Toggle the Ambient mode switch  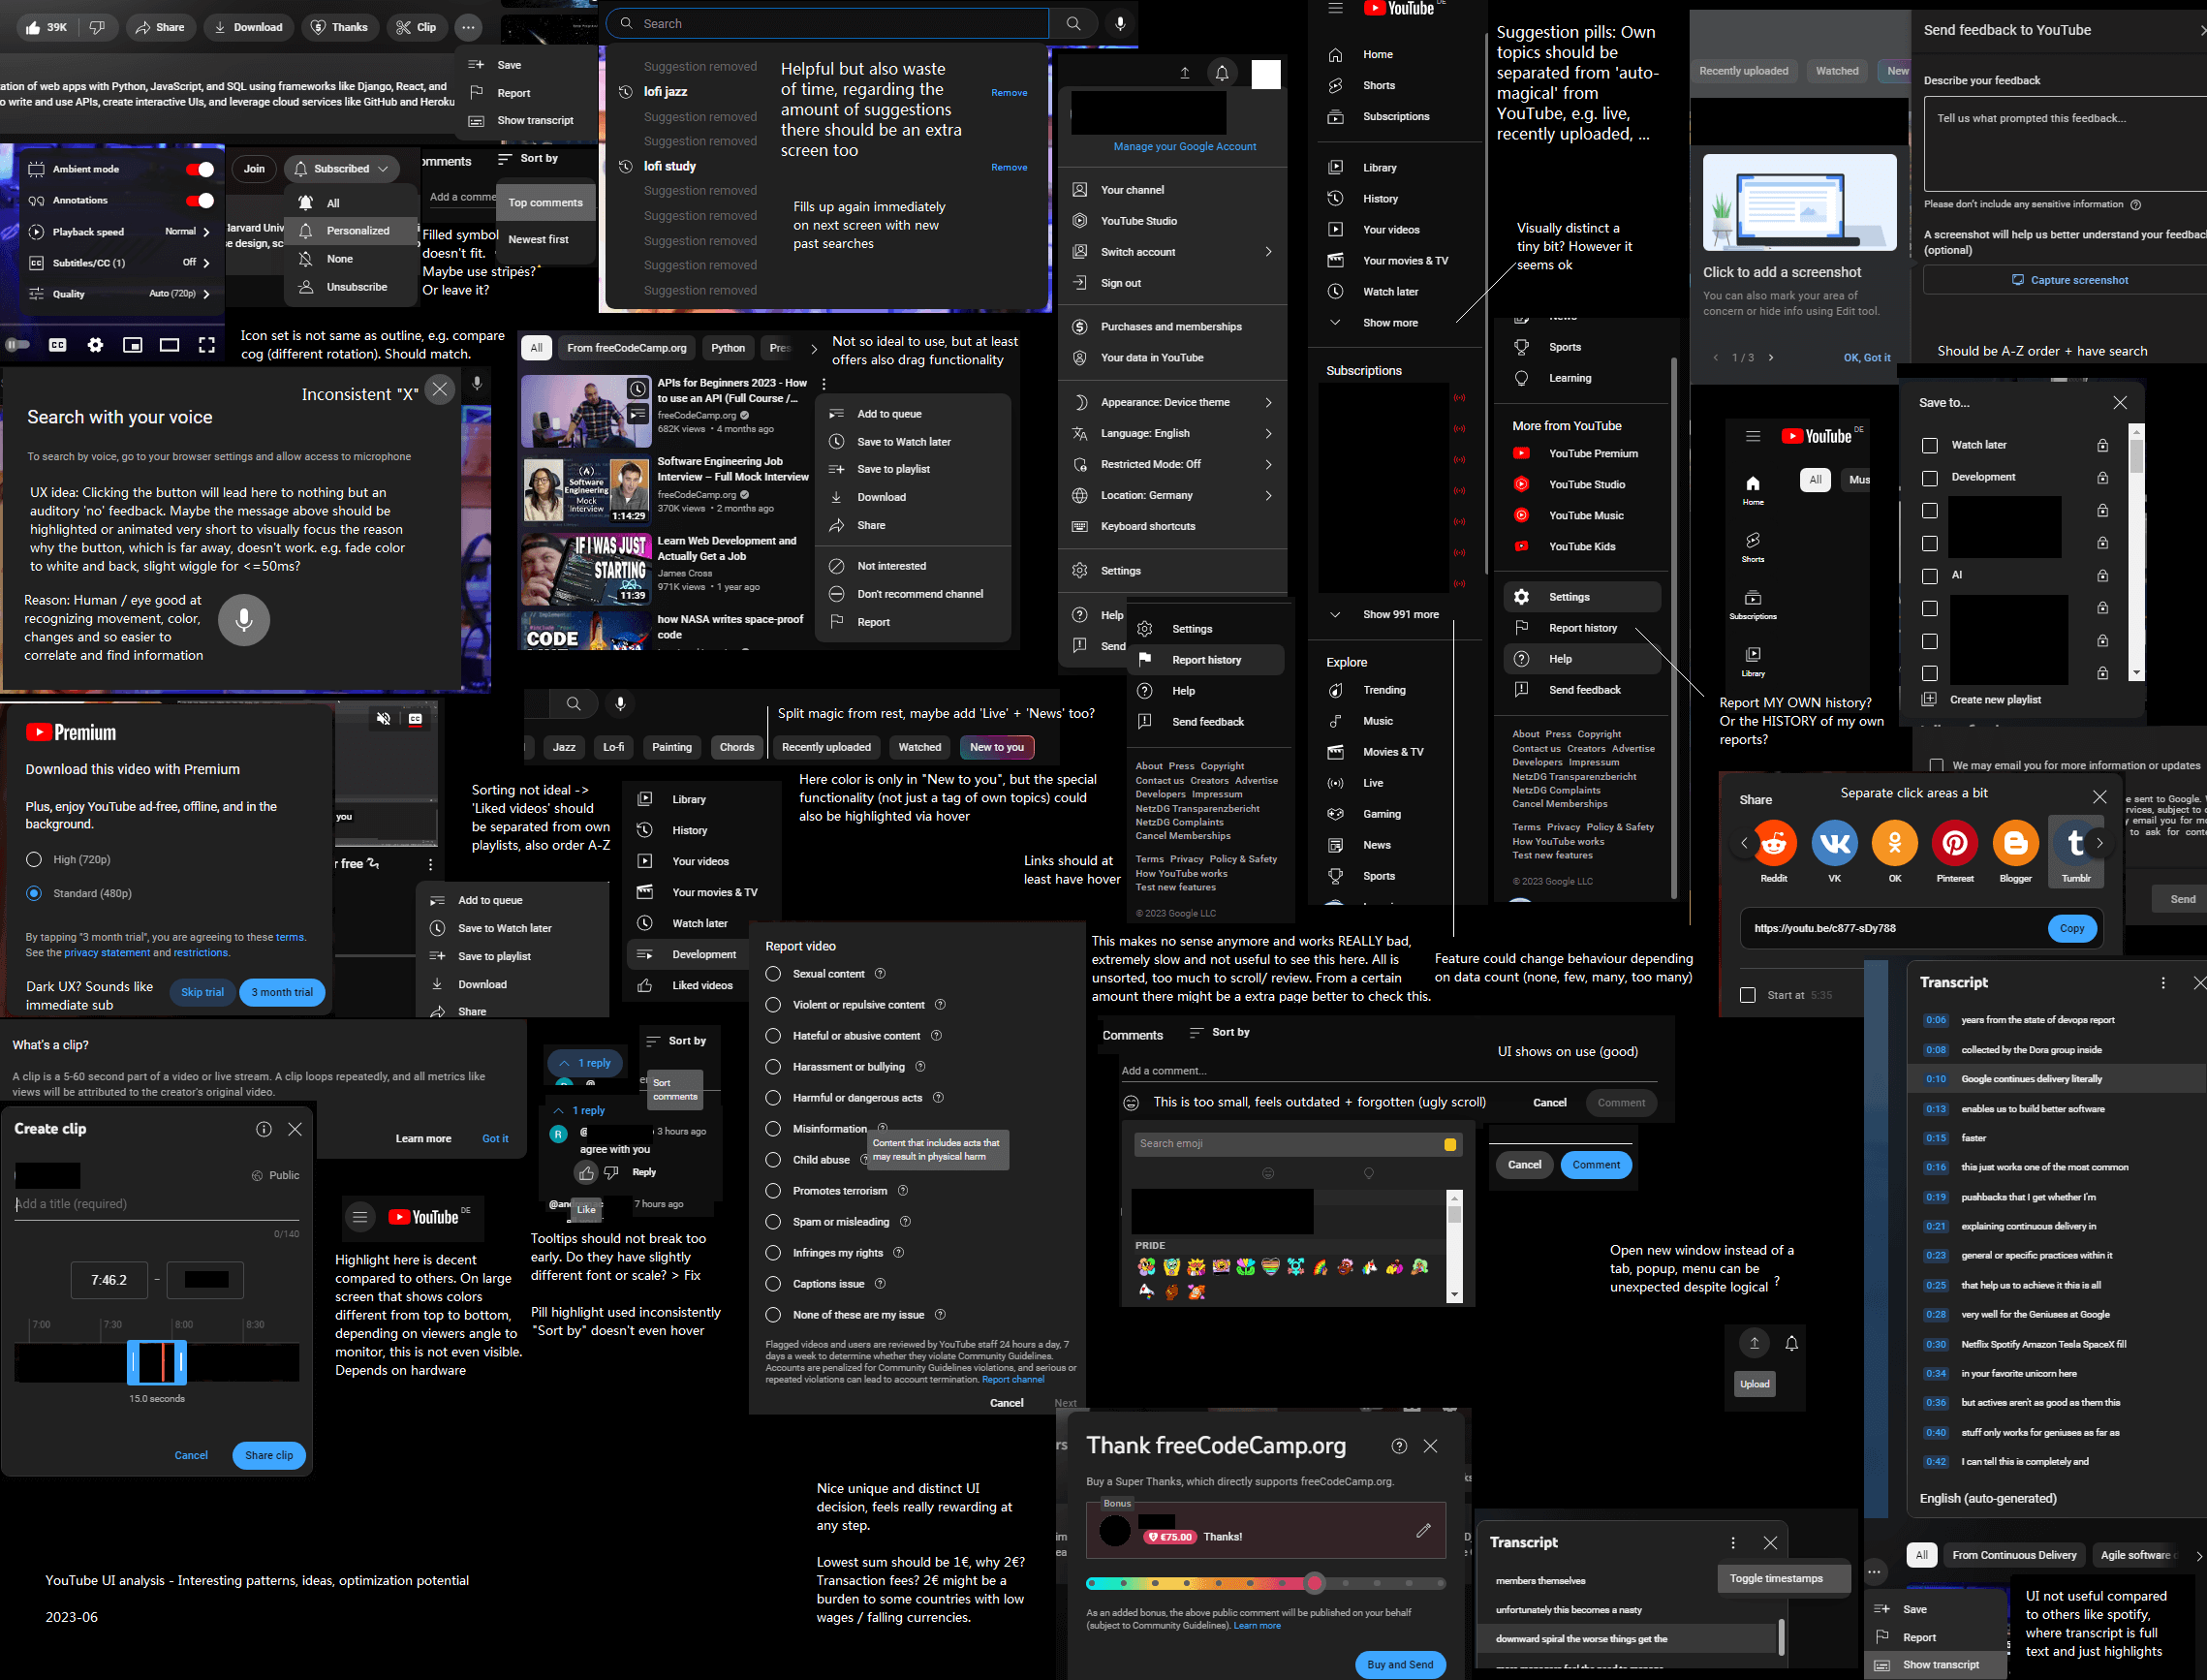point(199,169)
